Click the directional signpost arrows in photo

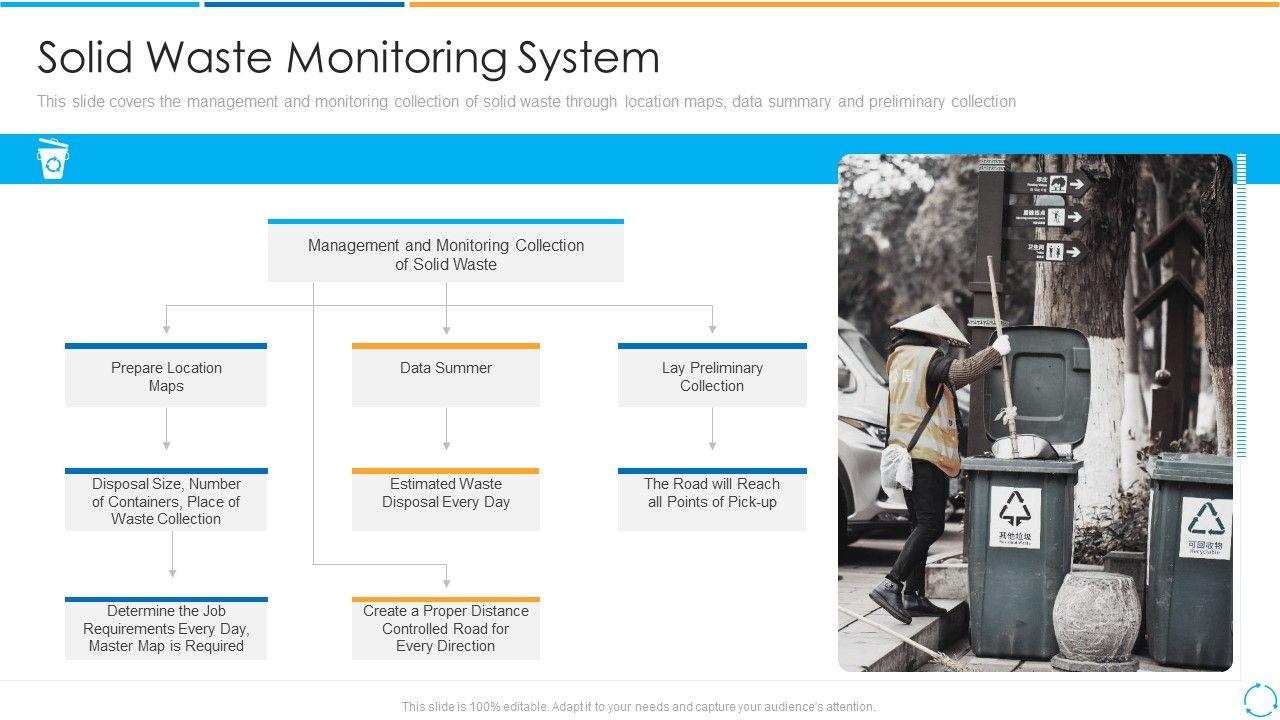tap(1046, 215)
